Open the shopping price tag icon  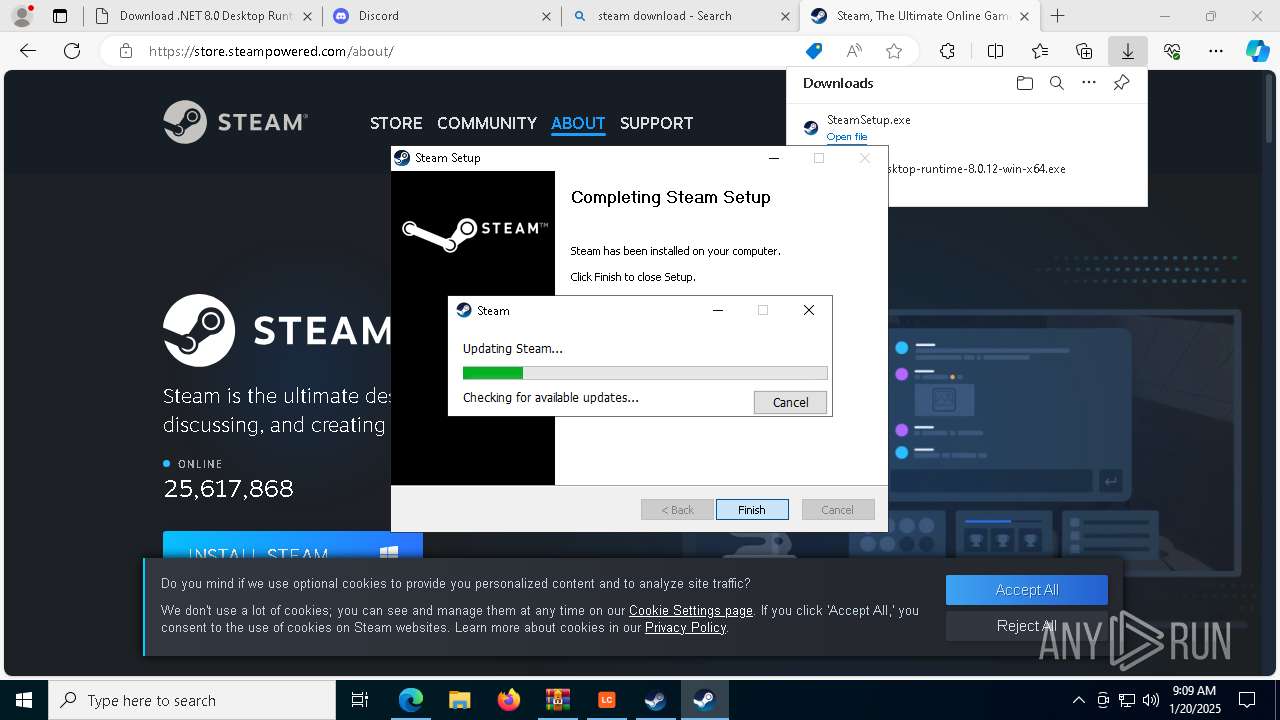814,51
